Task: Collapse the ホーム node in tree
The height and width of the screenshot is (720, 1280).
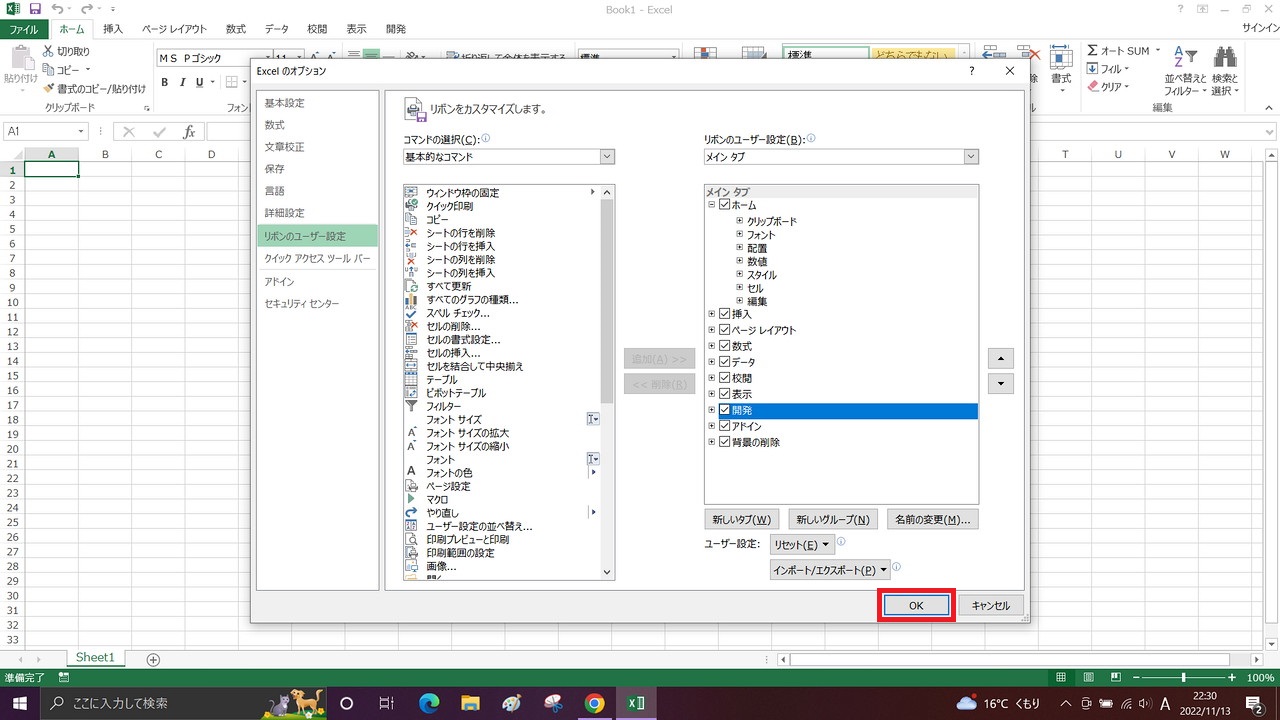Action: pyautogui.click(x=712, y=205)
